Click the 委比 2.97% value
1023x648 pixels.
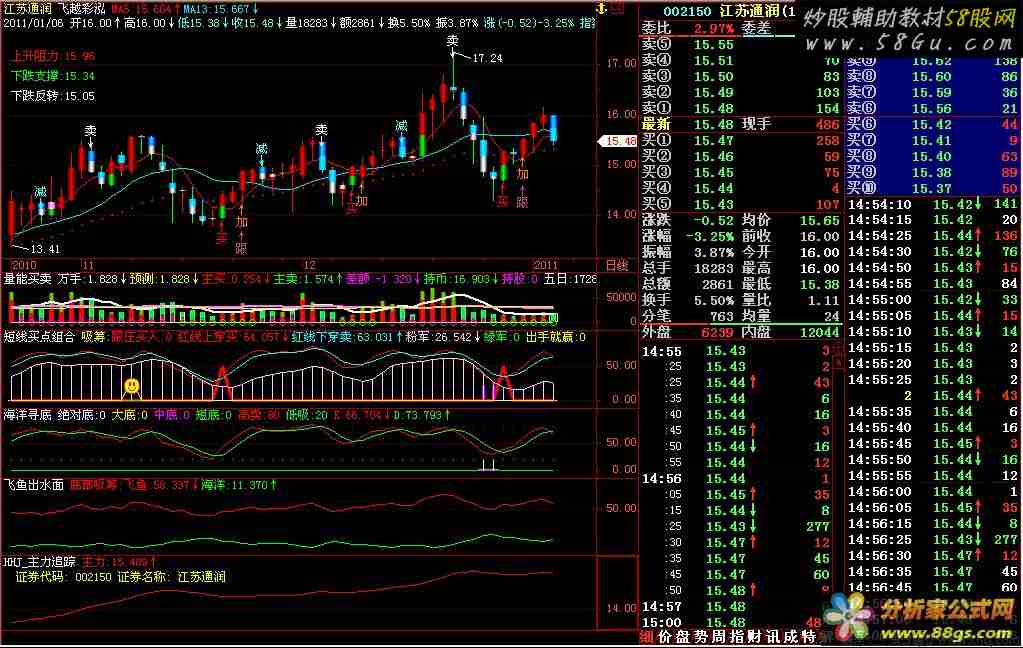pos(714,29)
